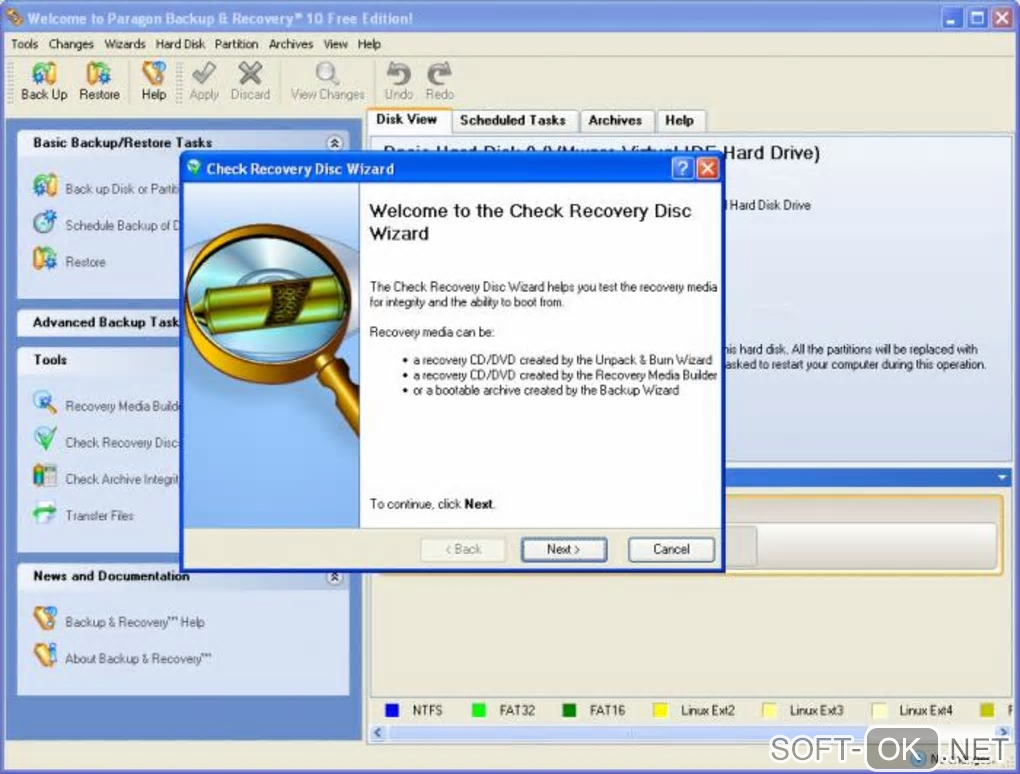
Task: Click the NTFS blue legend swatch
Action: [x=392, y=710]
